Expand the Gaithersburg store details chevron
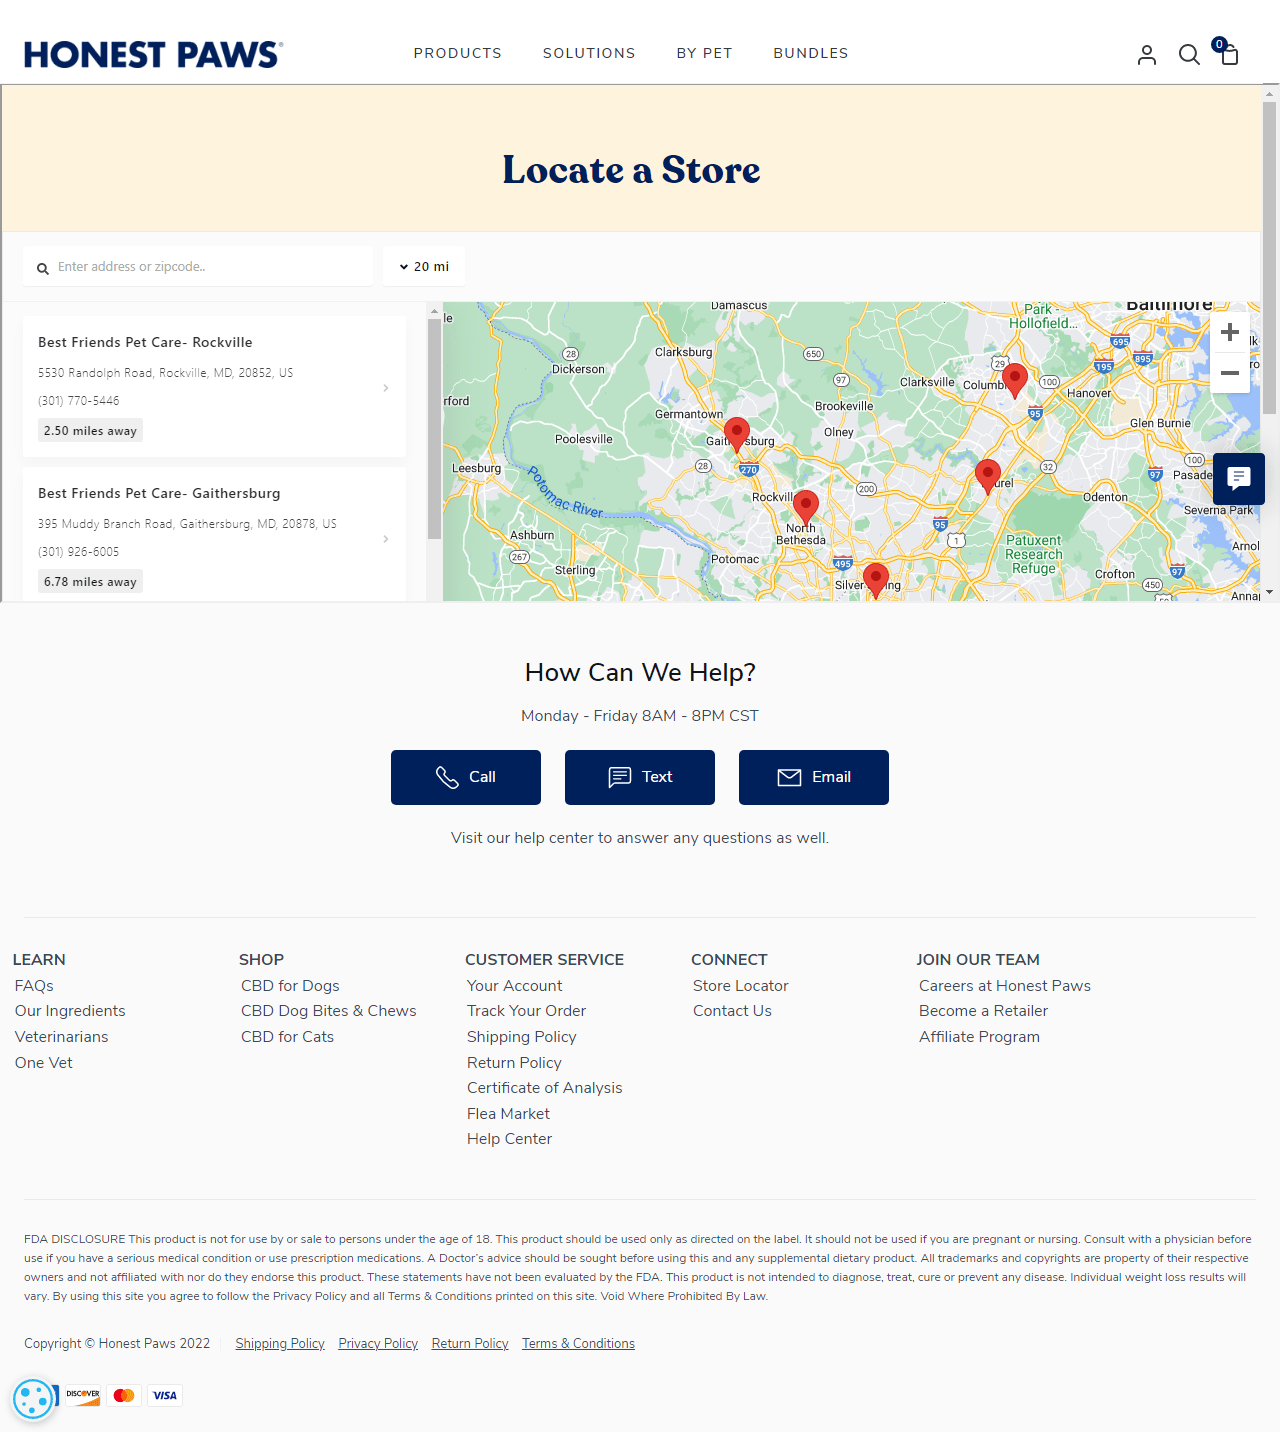The height and width of the screenshot is (1432, 1280). point(386,539)
